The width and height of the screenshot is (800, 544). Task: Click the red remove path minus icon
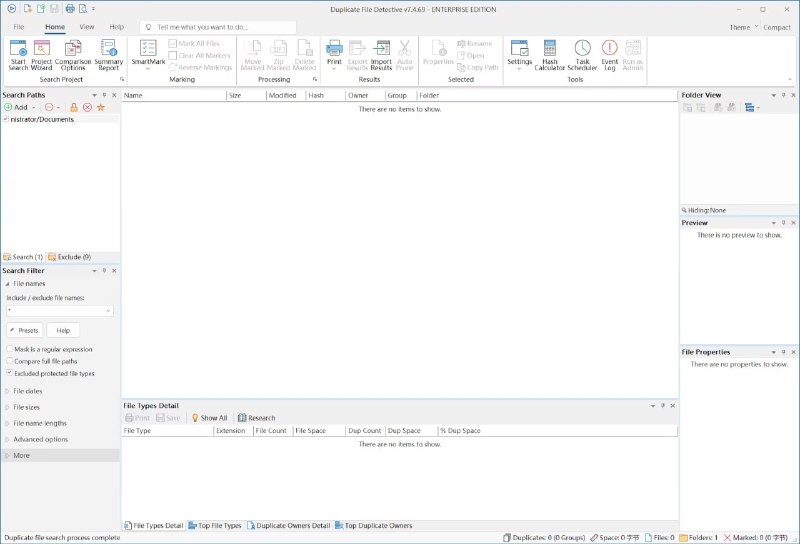[x=49, y=107]
